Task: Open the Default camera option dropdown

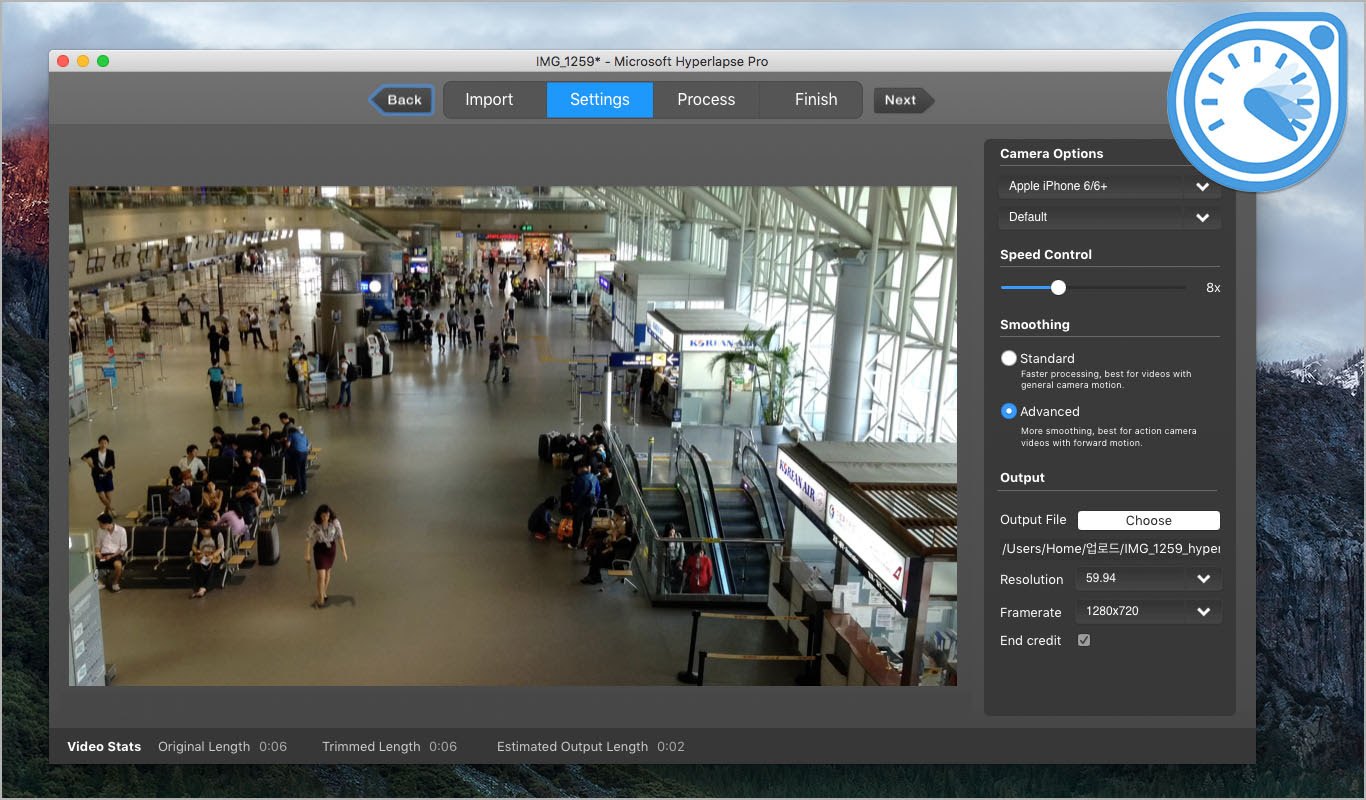Action: [x=1109, y=217]
